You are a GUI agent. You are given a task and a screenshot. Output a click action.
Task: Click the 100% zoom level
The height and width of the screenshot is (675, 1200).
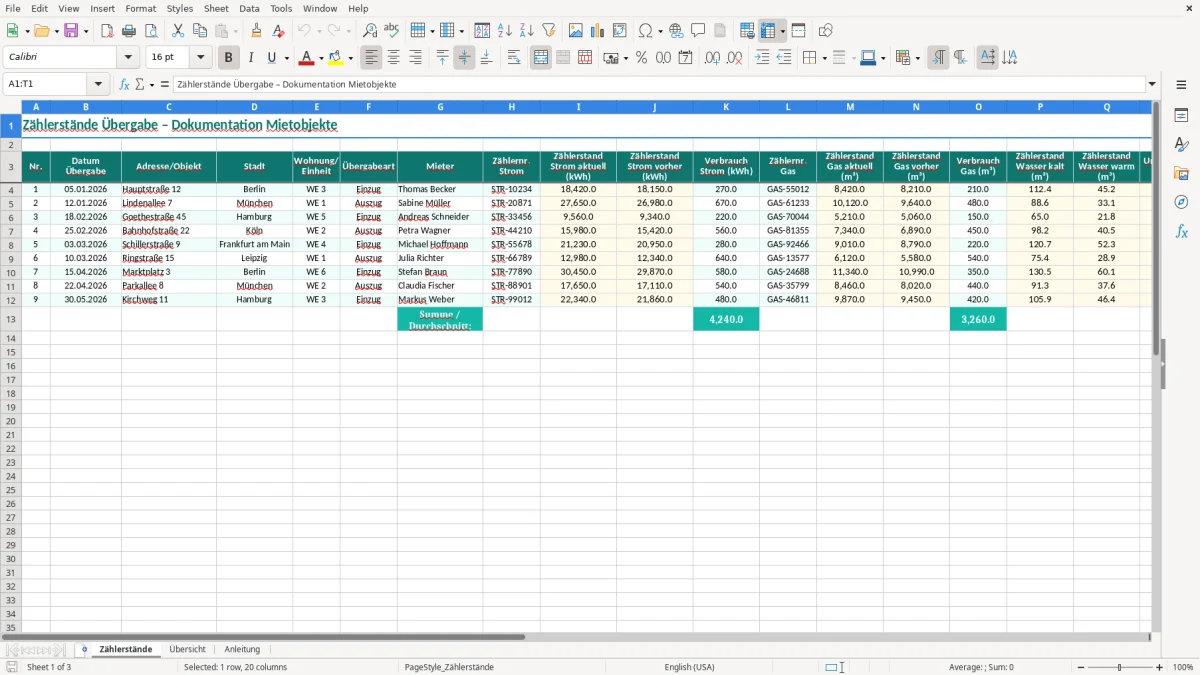point(1183,667)
